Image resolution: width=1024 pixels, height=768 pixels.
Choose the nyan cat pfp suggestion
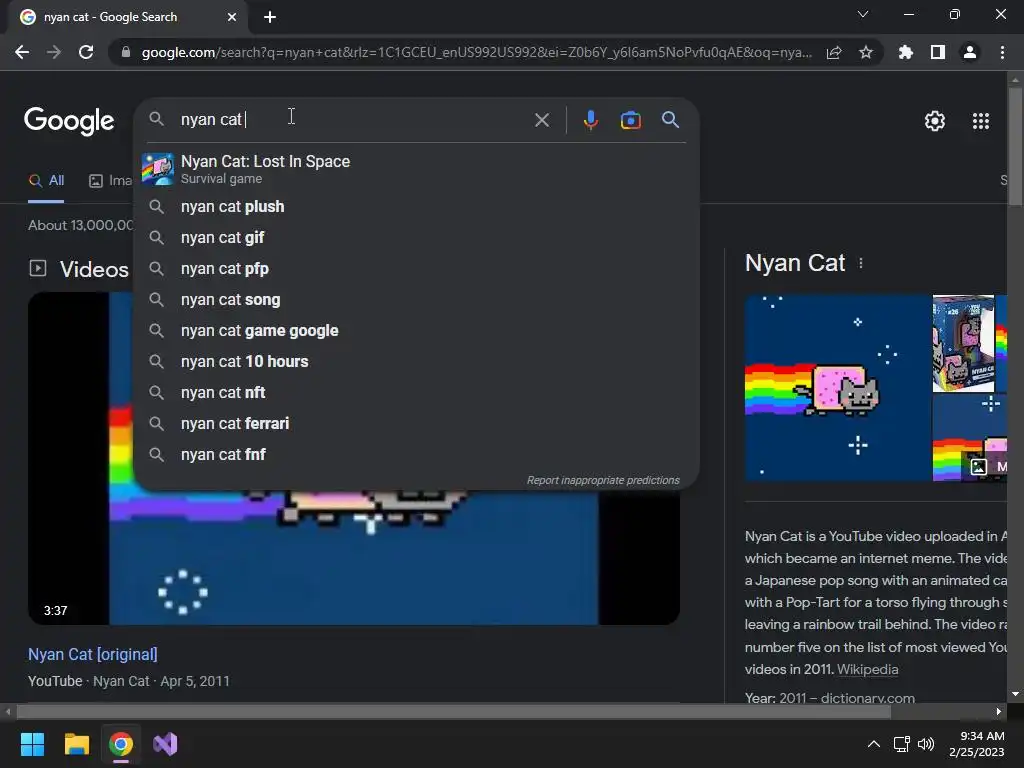(x=416, y=268)
